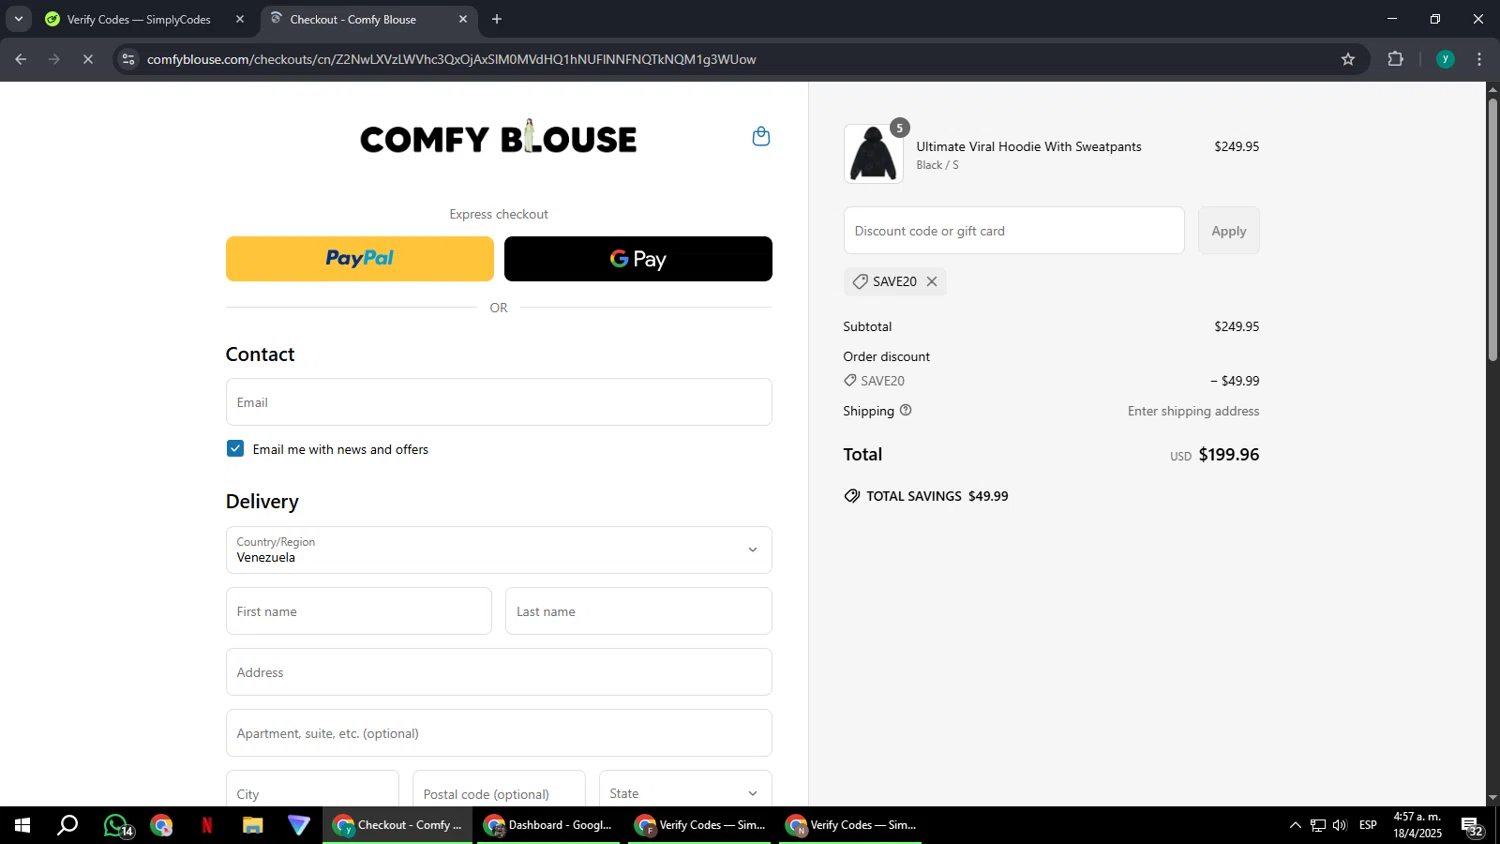Open Windows taskbar search

coord(67,825)
